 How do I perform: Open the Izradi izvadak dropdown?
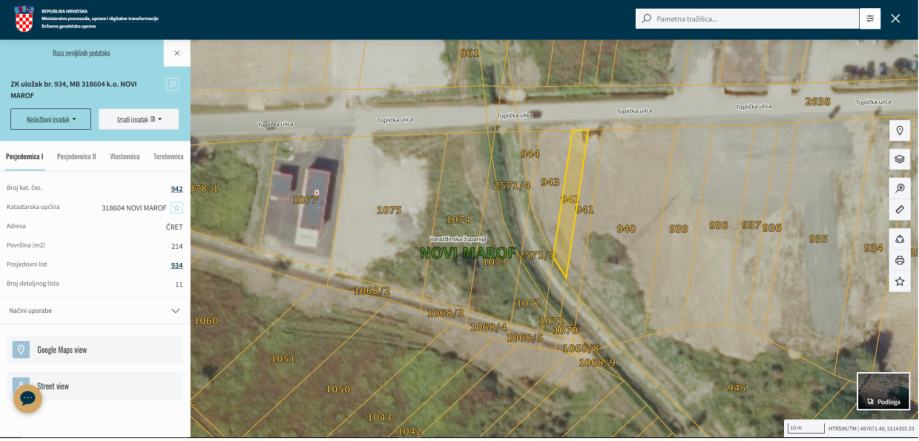click(x=138, y=119)
